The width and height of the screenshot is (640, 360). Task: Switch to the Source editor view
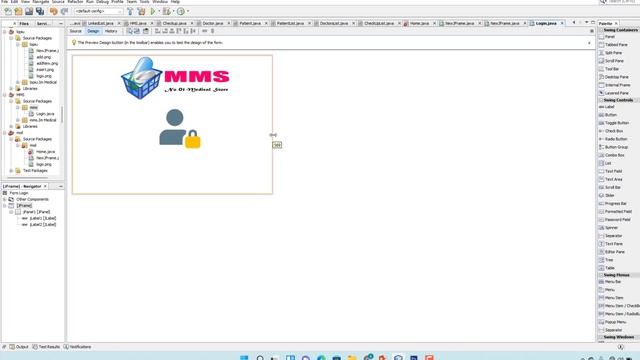pos(76,31)
